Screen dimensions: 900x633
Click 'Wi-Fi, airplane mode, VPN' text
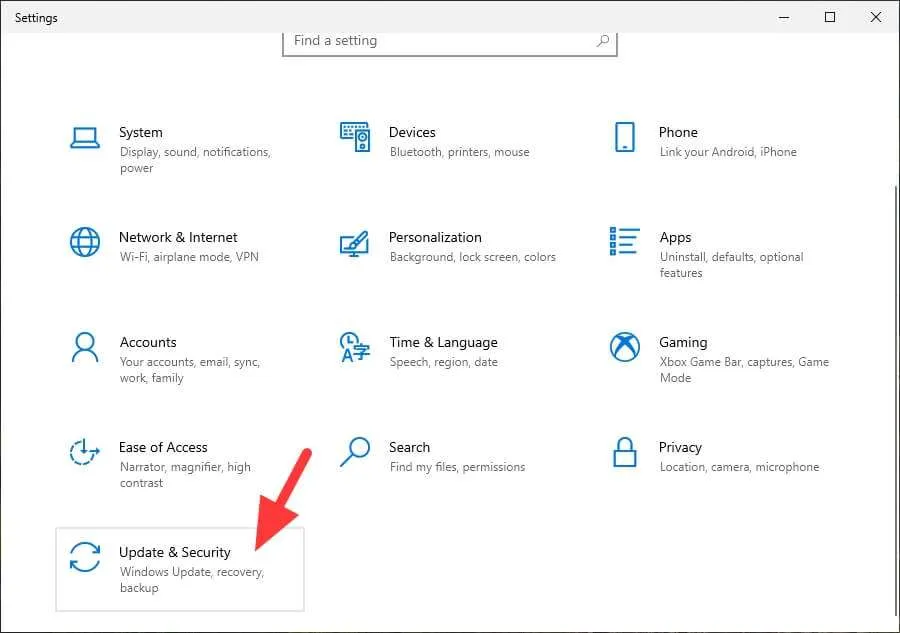189,257
